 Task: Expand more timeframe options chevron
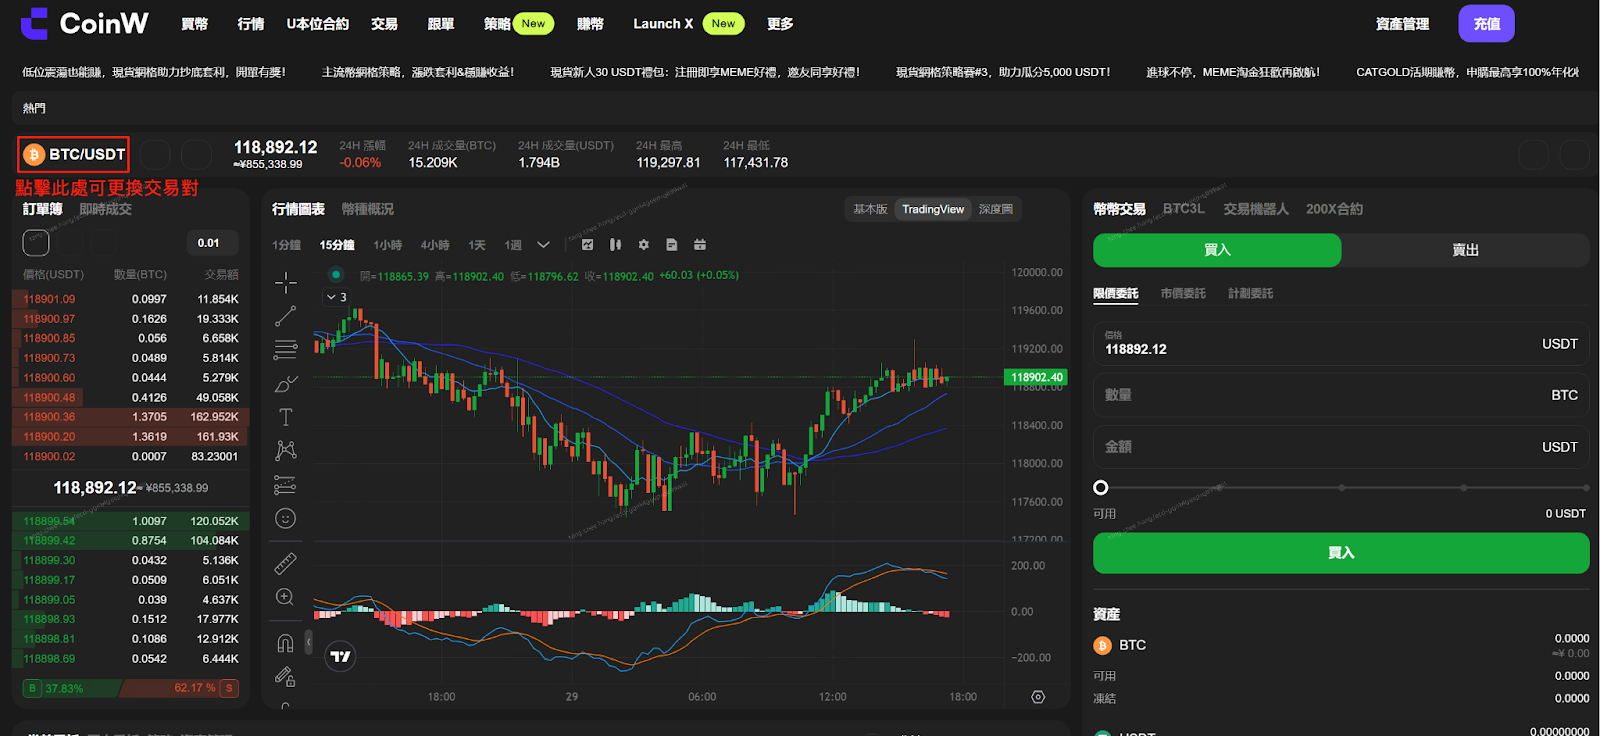(x=543, y=245)
